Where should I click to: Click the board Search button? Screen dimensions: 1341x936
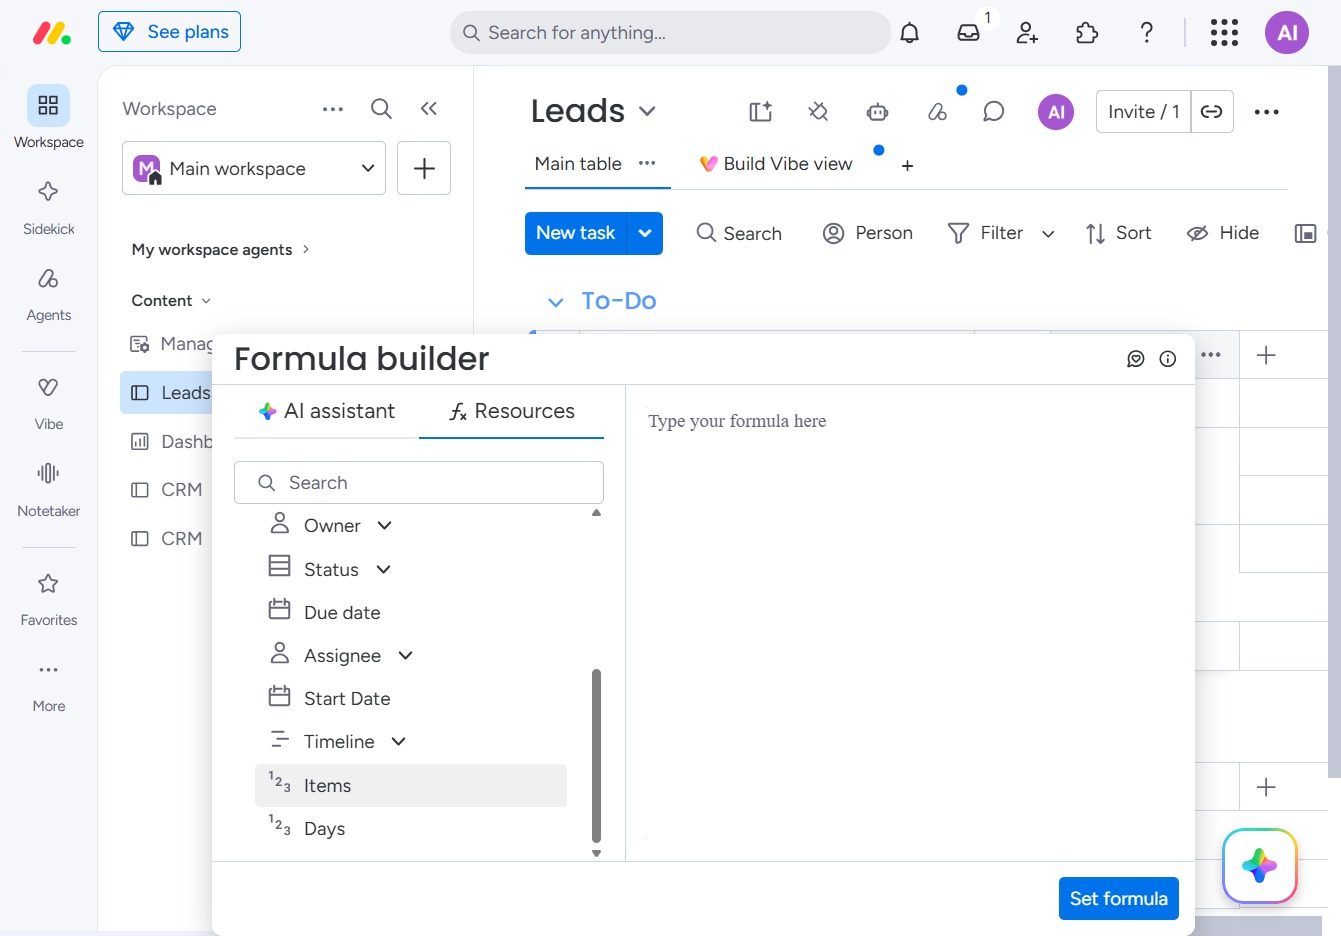click(x=739, y=233)
